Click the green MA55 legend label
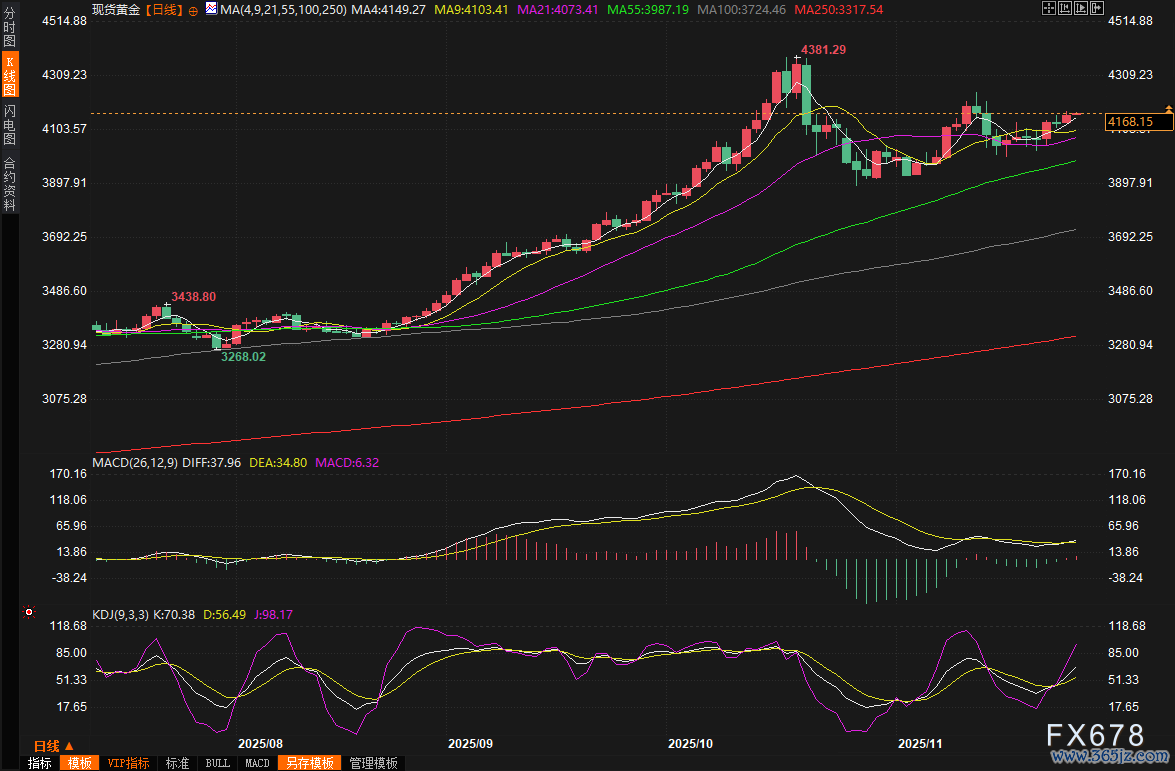Viewport: 1175px width, 771px height. (646, 10)
